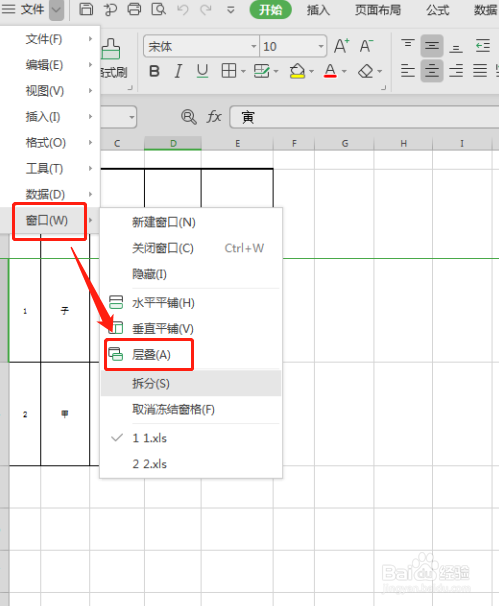The height and width of the screenshot is (606, 499).
Task: Expand the font color dropdown arrow
Action: coord(344,71)
